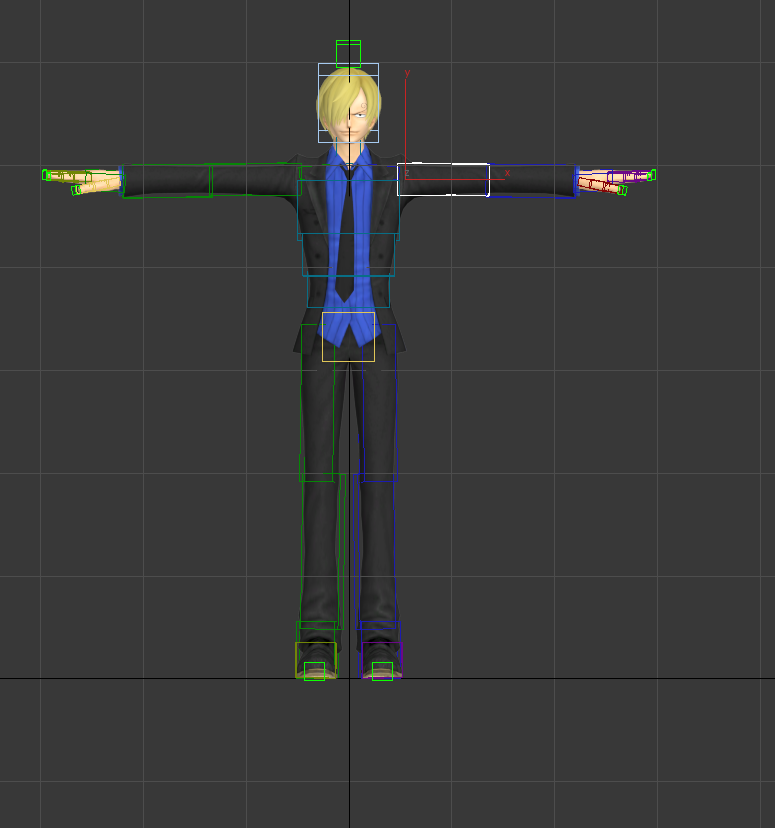This screenshot has height=828, width=775.
Task: Click the Z axis label on the gizmo
Action: (x=407, y=174)
